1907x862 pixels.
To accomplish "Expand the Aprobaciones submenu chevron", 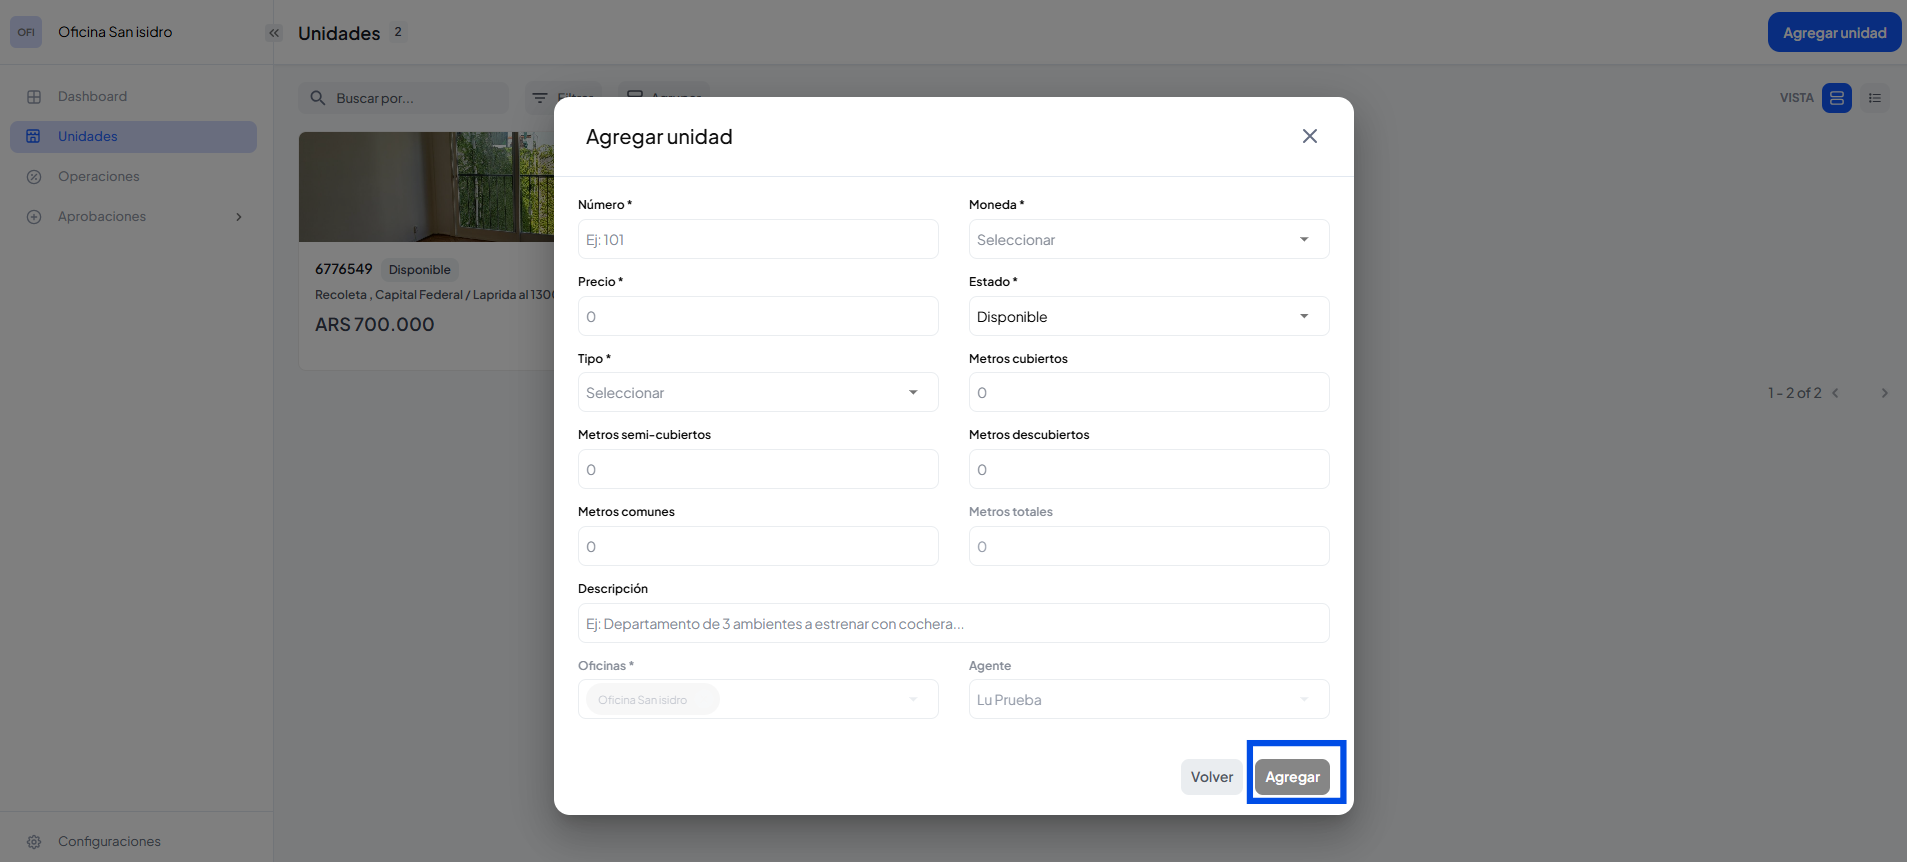I will (238, 217).
